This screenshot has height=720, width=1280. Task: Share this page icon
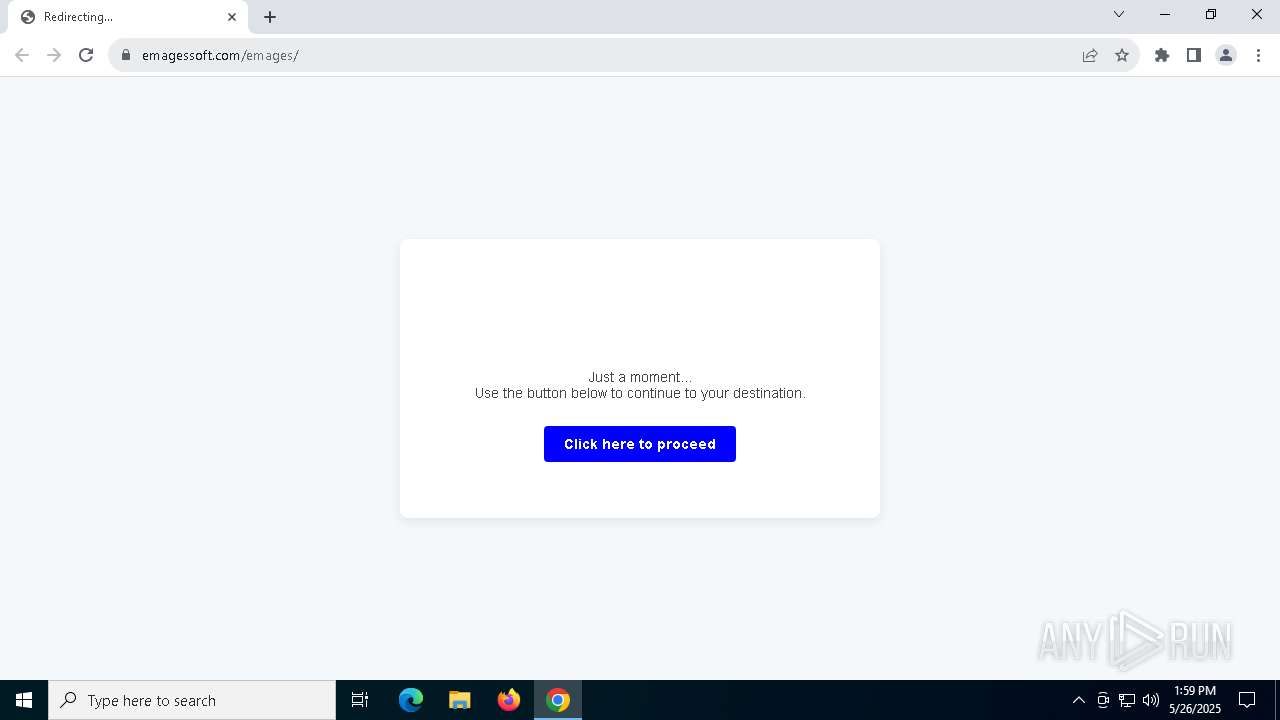click(x=1090, y=55)
